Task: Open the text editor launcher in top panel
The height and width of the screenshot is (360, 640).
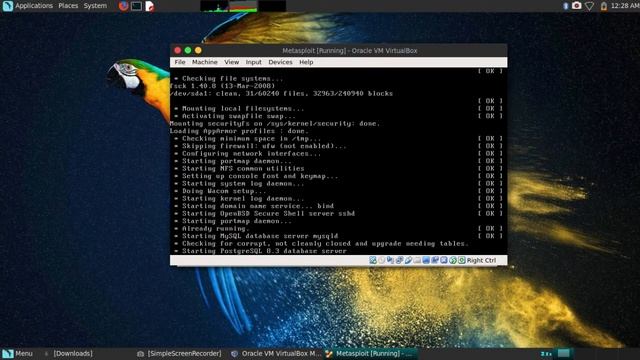Action: click(x=150, y=6)
